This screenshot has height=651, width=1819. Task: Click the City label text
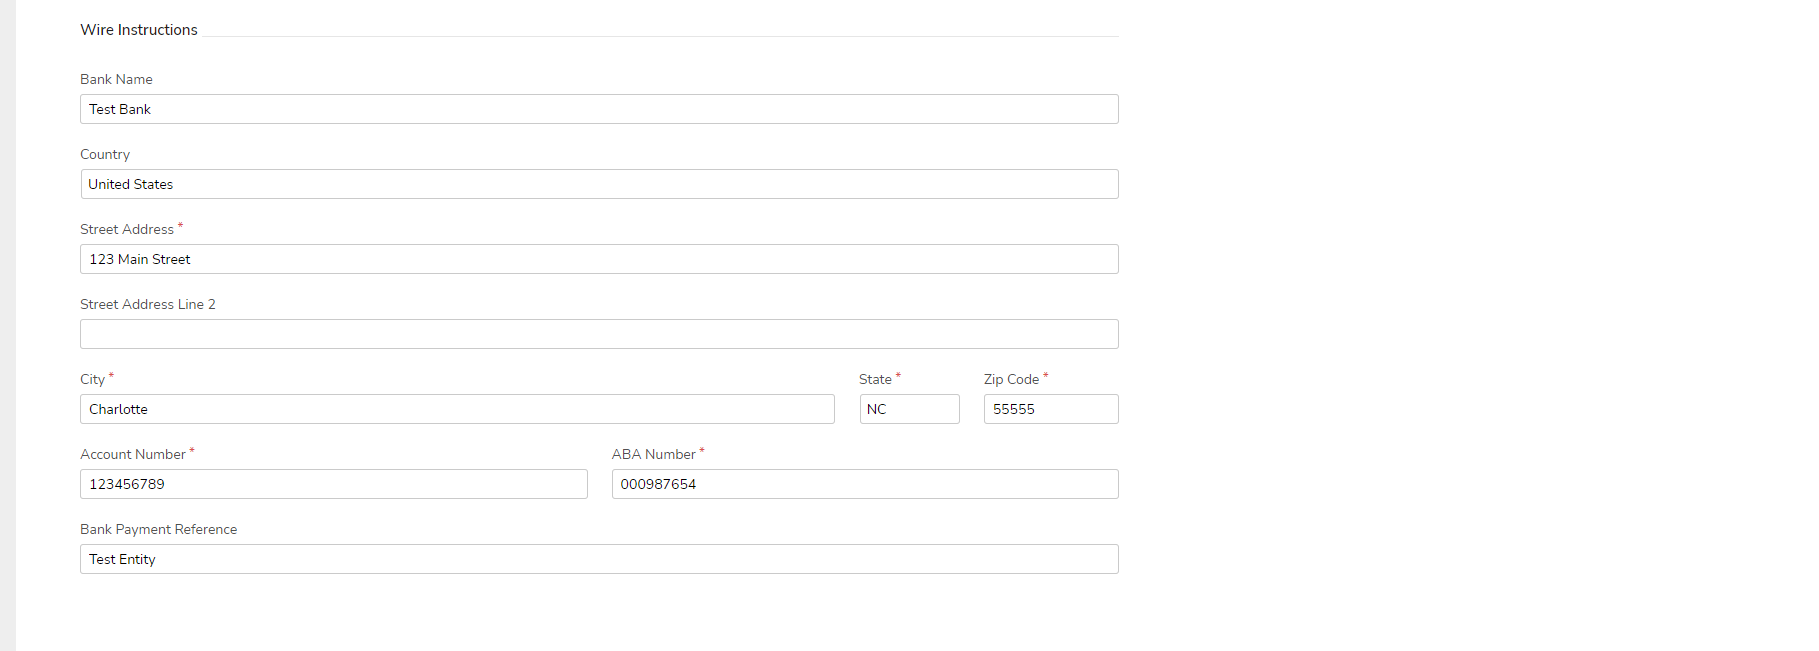[93, 379]
